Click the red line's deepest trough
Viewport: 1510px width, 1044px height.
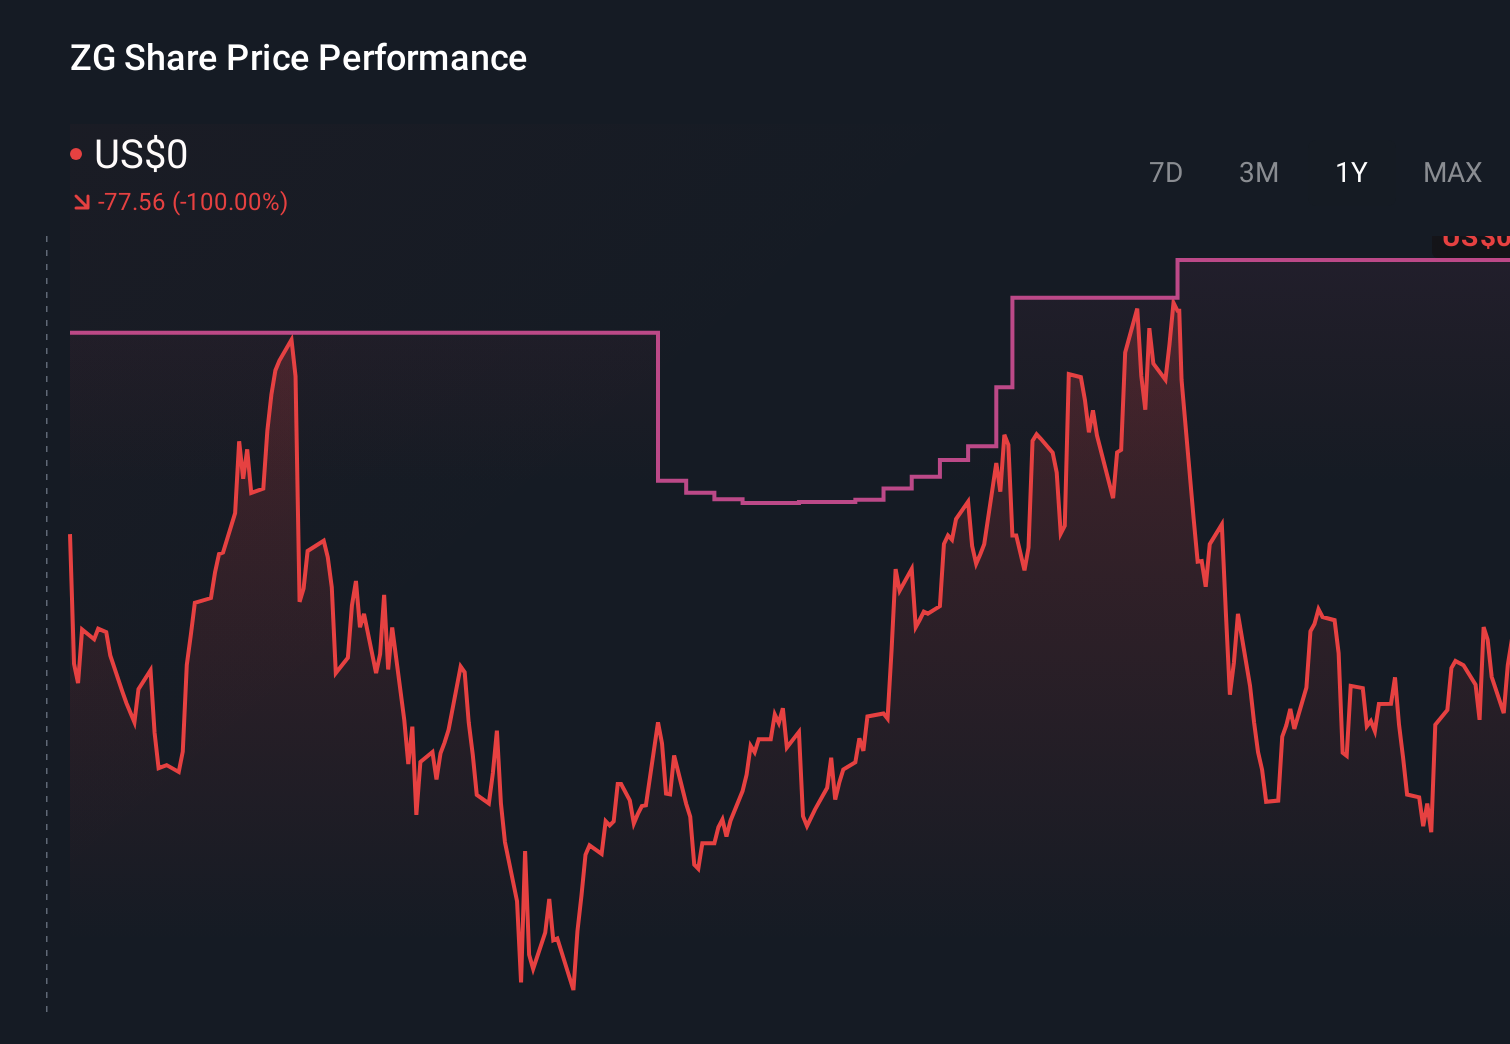tap(571, 988)
